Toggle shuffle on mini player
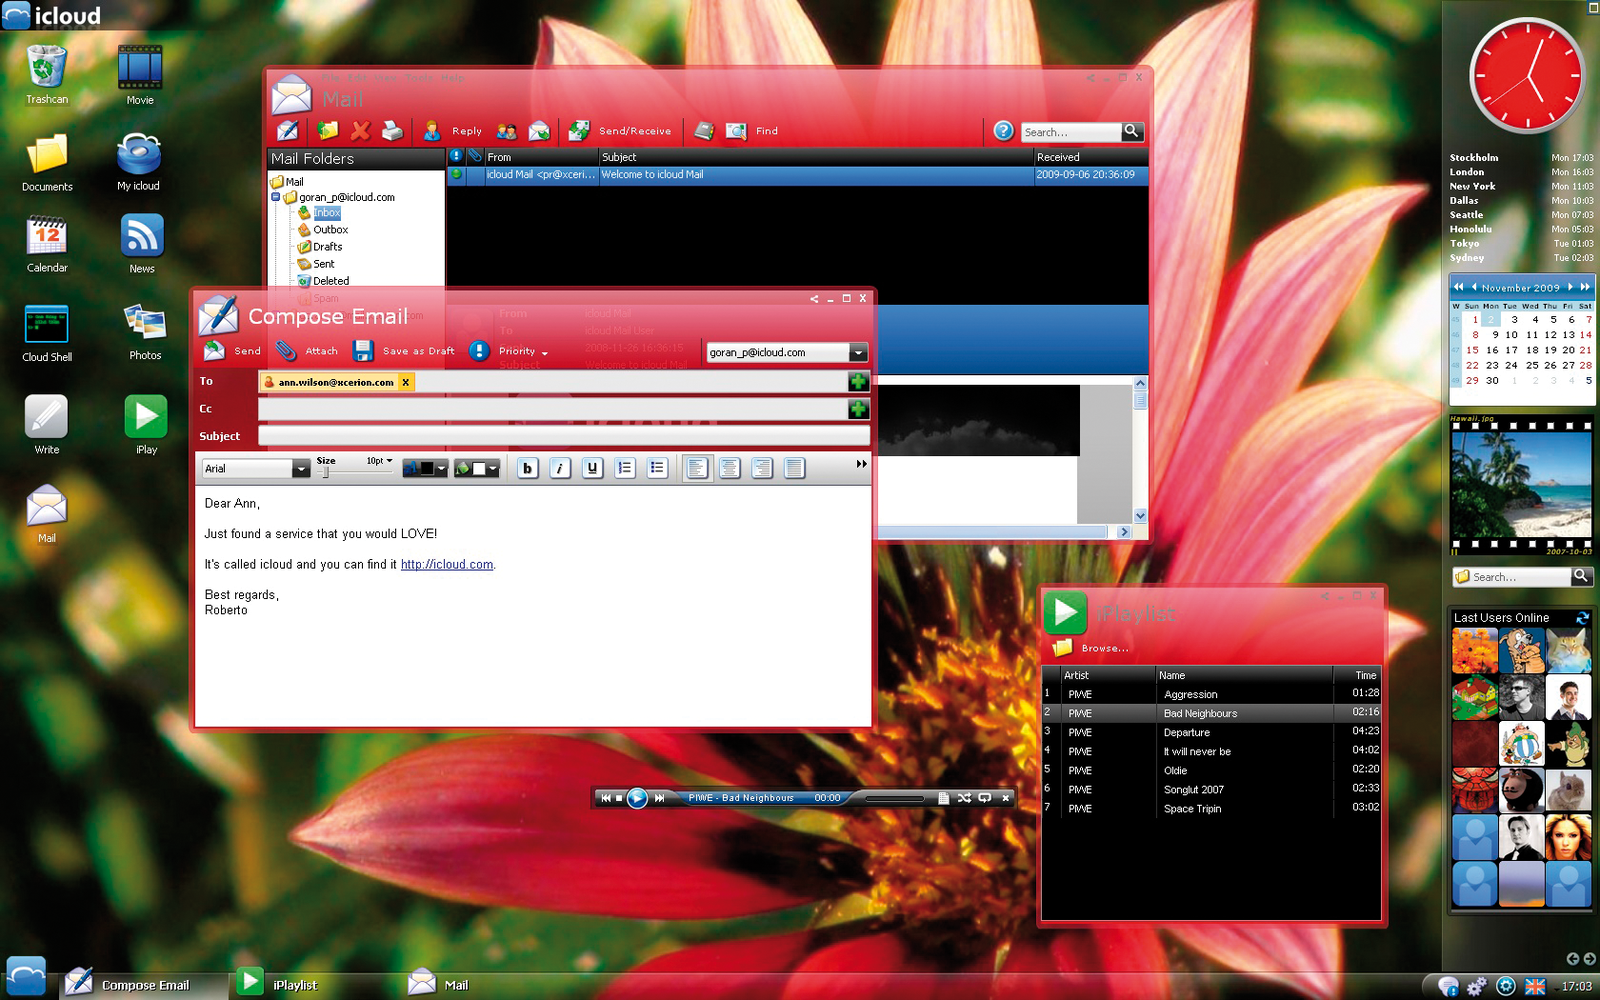This screenshot has width=1600, height=1000. (x=964, y=798)
